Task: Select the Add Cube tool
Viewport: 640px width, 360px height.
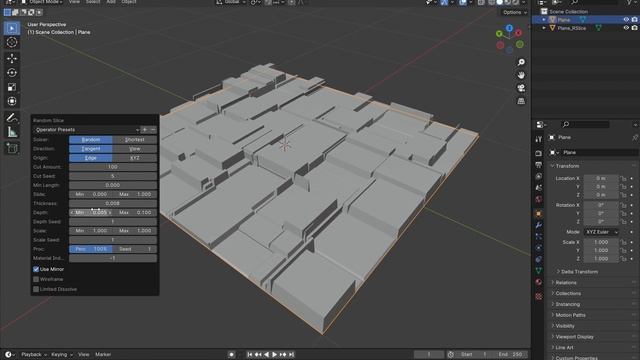Action: (12, 148)
